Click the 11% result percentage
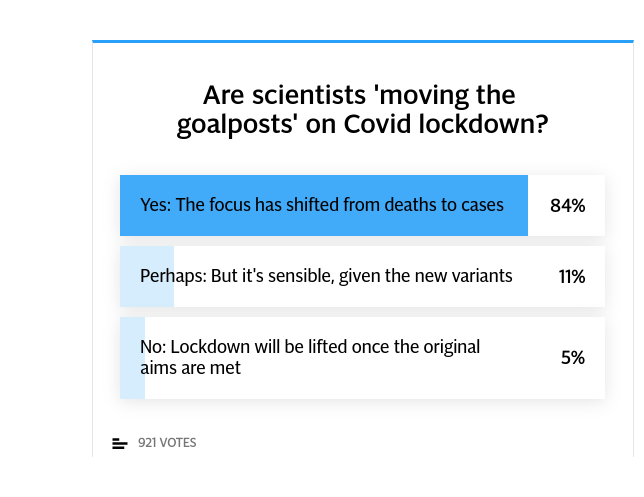644x497 pixels. (571, 276)
